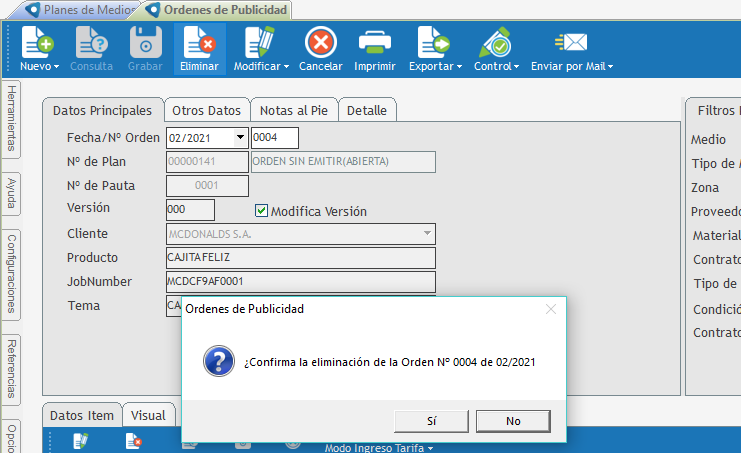This screenshot has width=741, height=453.
Task: Open the Cliente combo box dropdown
Action: [x=427, y=234]
